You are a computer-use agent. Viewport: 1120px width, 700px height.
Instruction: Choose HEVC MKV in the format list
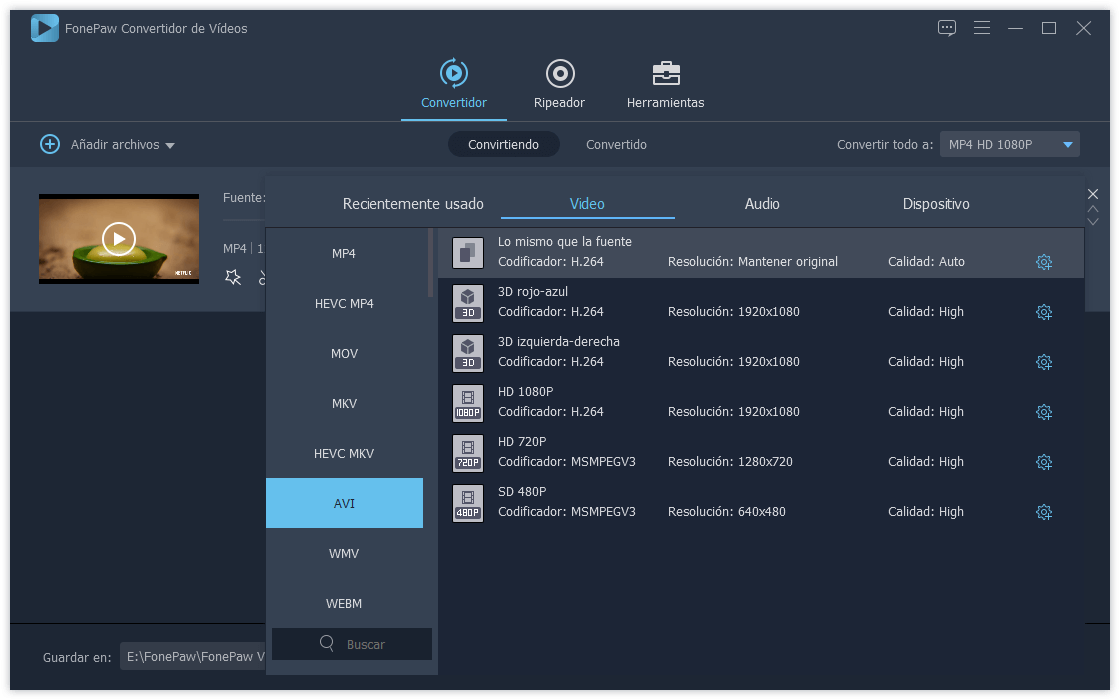point(344,454)
